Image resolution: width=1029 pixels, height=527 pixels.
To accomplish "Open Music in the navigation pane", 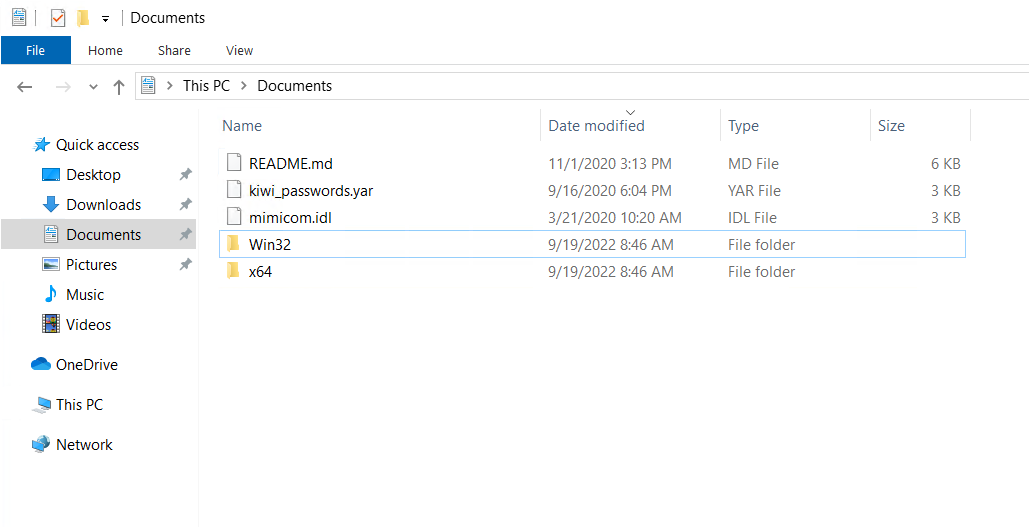I will (x=85, y=295).
